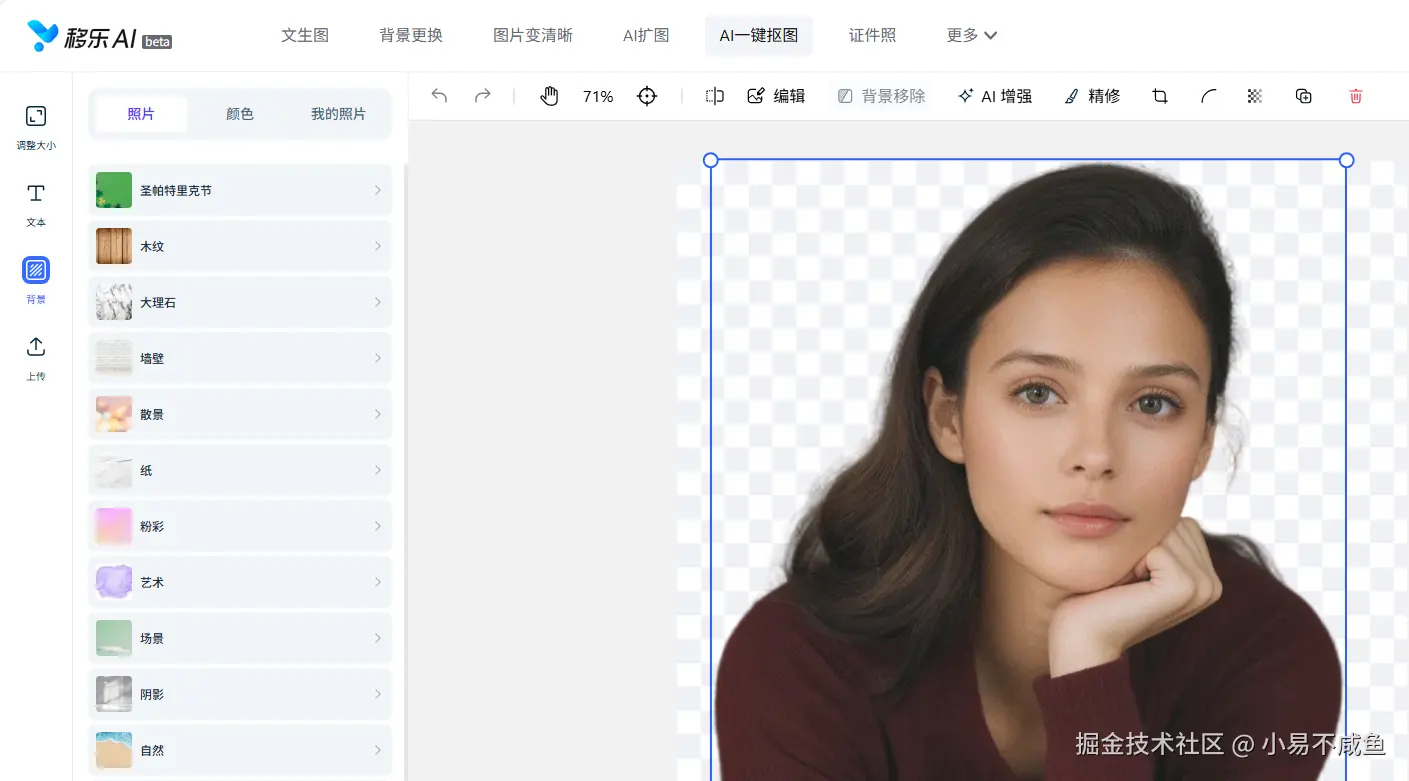This screenshot has width=1409, height=781.
Task: Click the 圣帕特里克节 green thumbnail
Action: (114, 190)
